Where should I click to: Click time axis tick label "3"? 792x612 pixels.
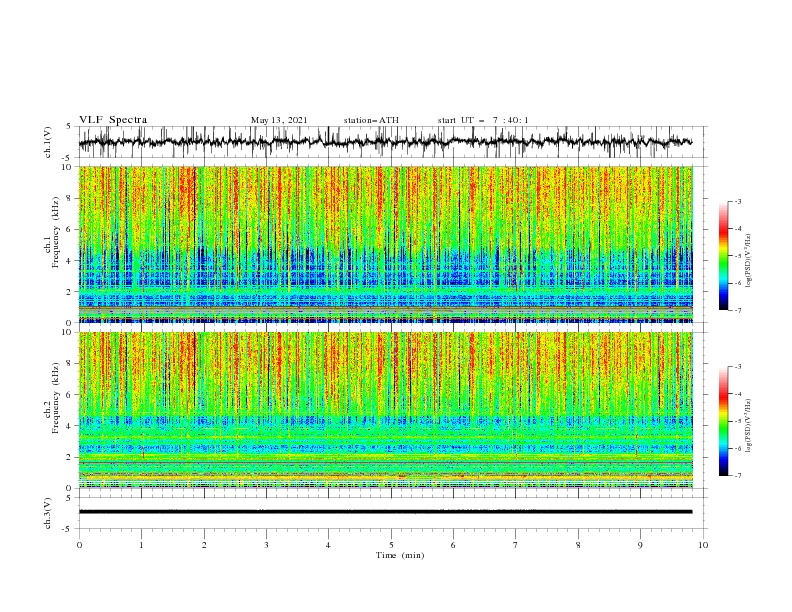pyautogui.click(x=266, y=545)
